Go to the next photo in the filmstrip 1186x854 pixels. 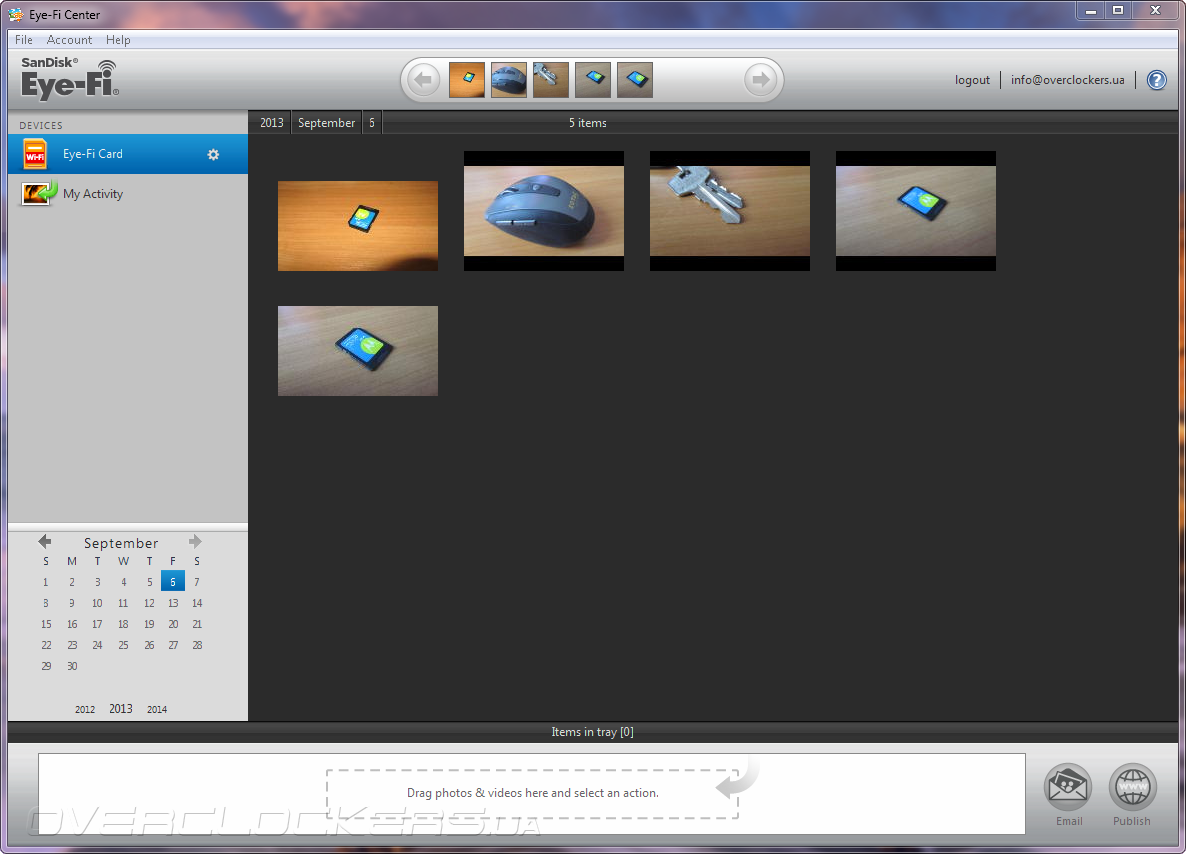point(760,79)
